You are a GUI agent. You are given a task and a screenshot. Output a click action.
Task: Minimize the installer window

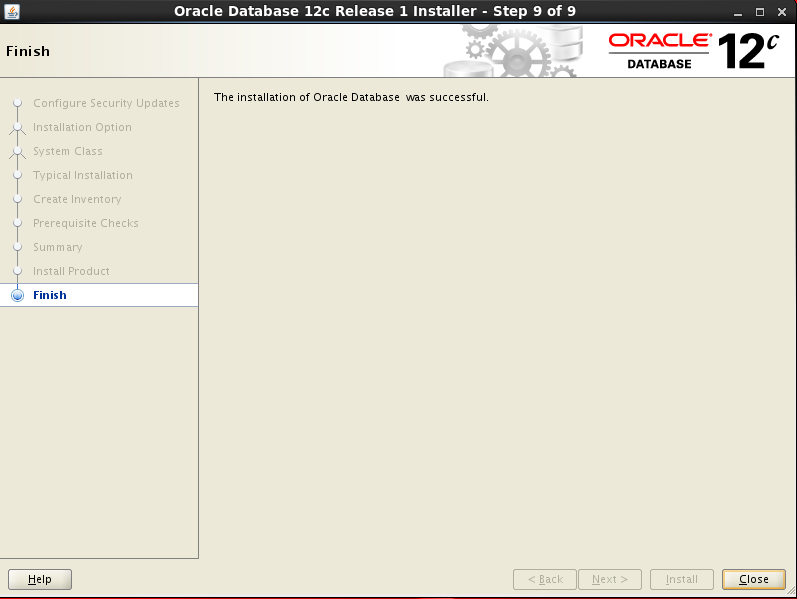coord(738,12)
